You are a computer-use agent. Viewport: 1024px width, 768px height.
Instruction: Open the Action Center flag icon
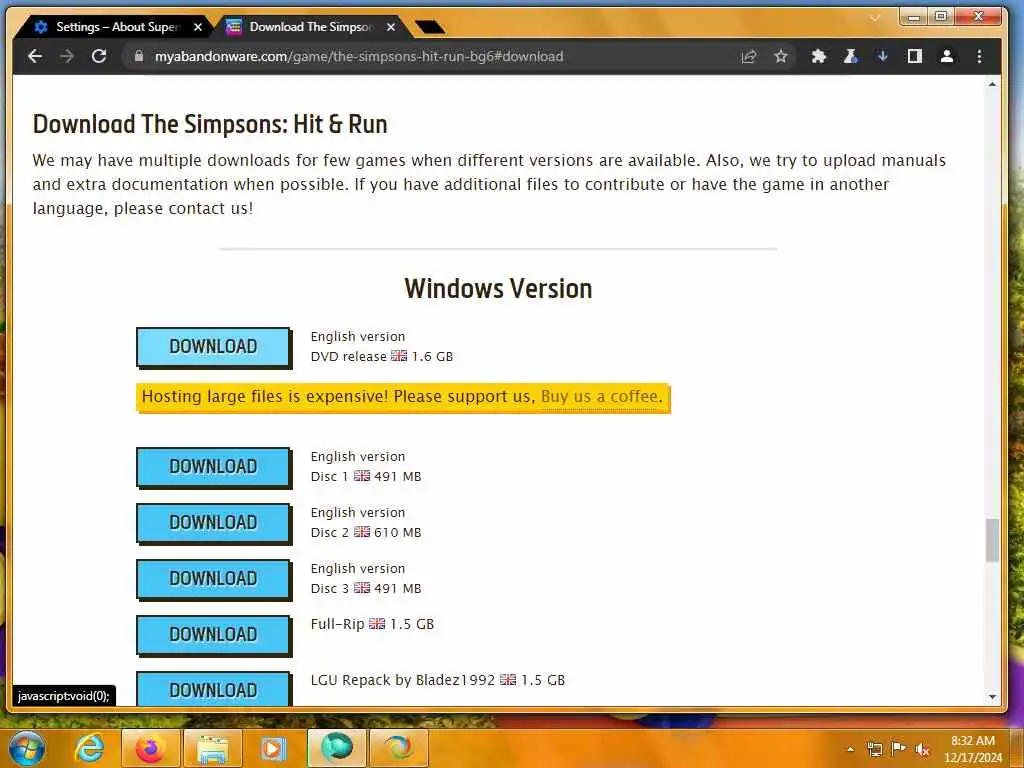tap(899, 748)
